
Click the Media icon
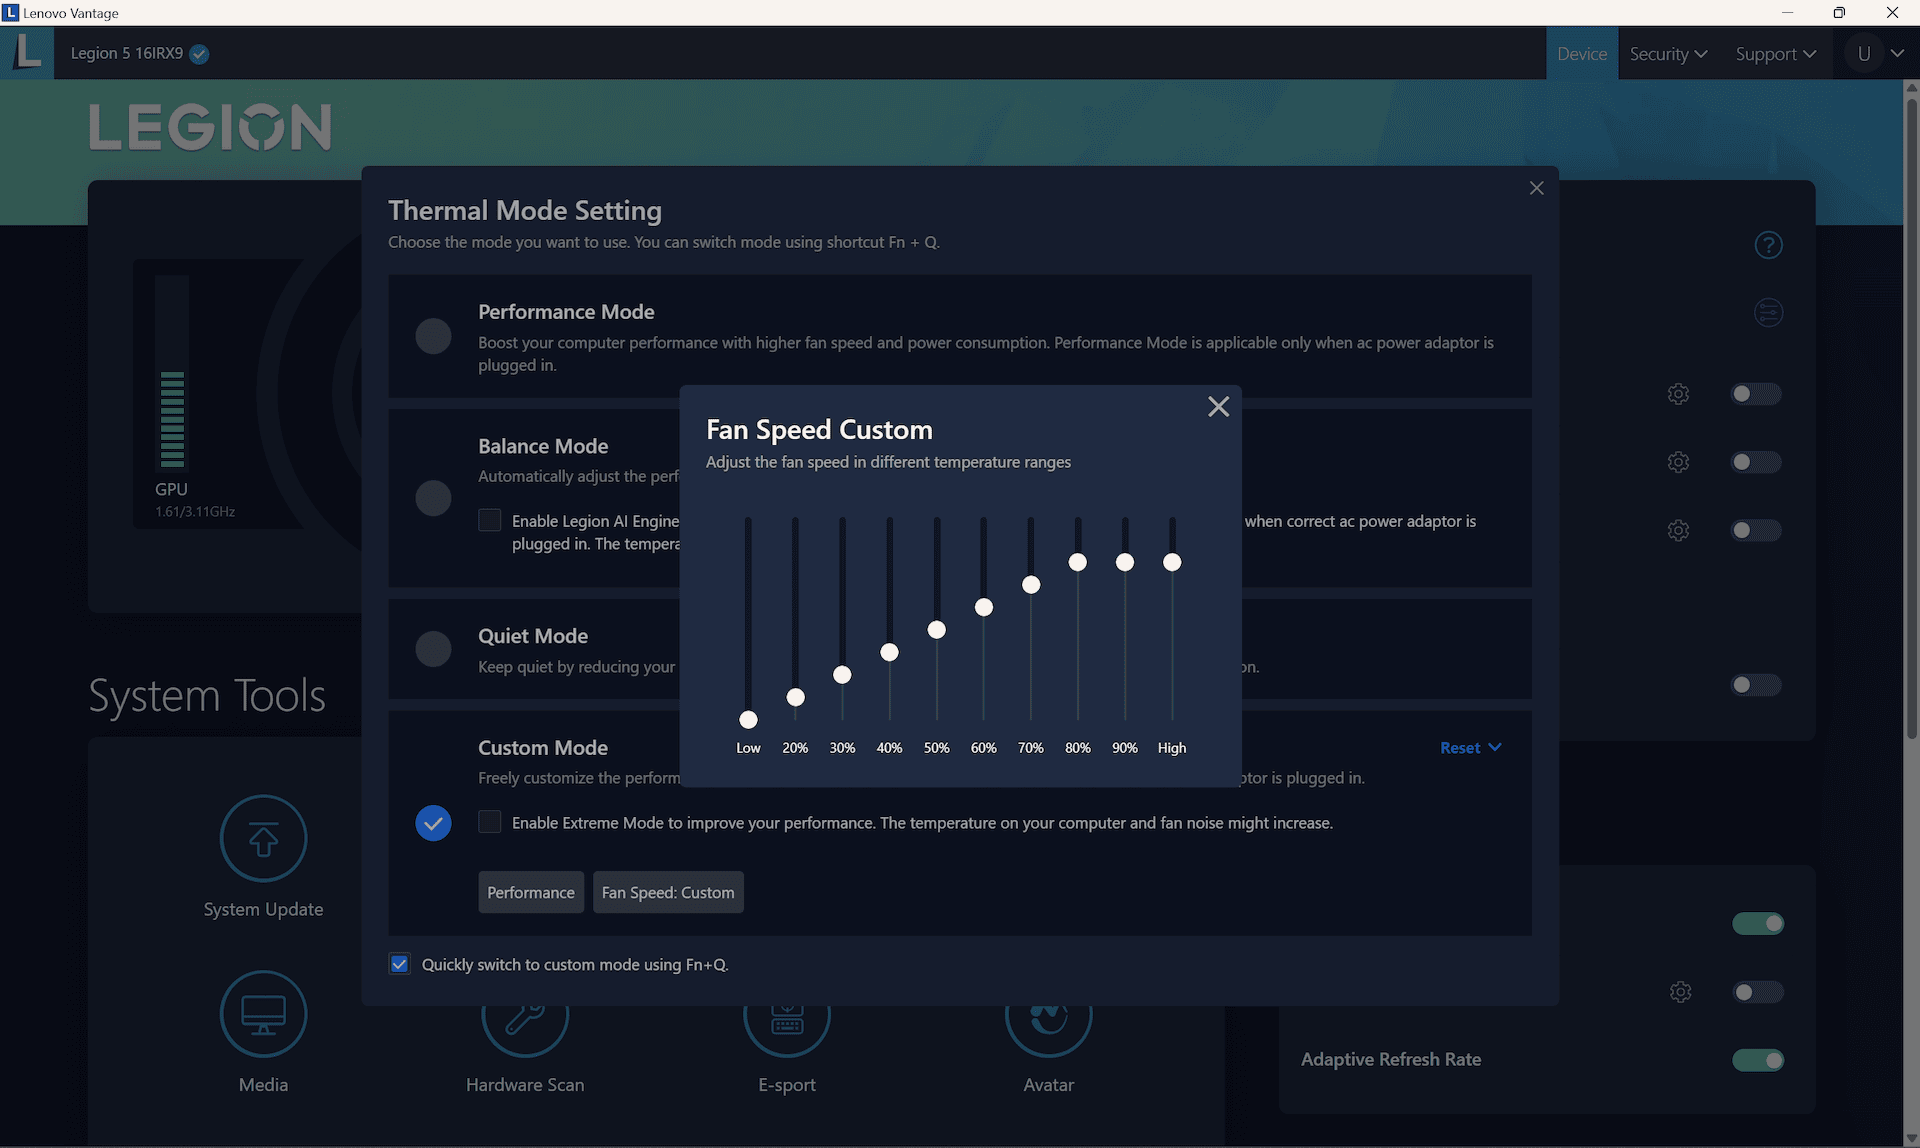pyautogui.click(x=262, y=1013)
